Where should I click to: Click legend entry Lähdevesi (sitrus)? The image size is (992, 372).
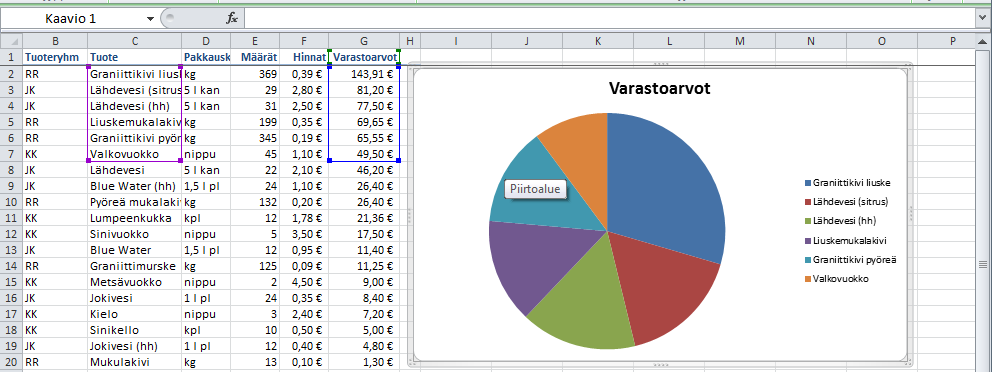[846, 202]
